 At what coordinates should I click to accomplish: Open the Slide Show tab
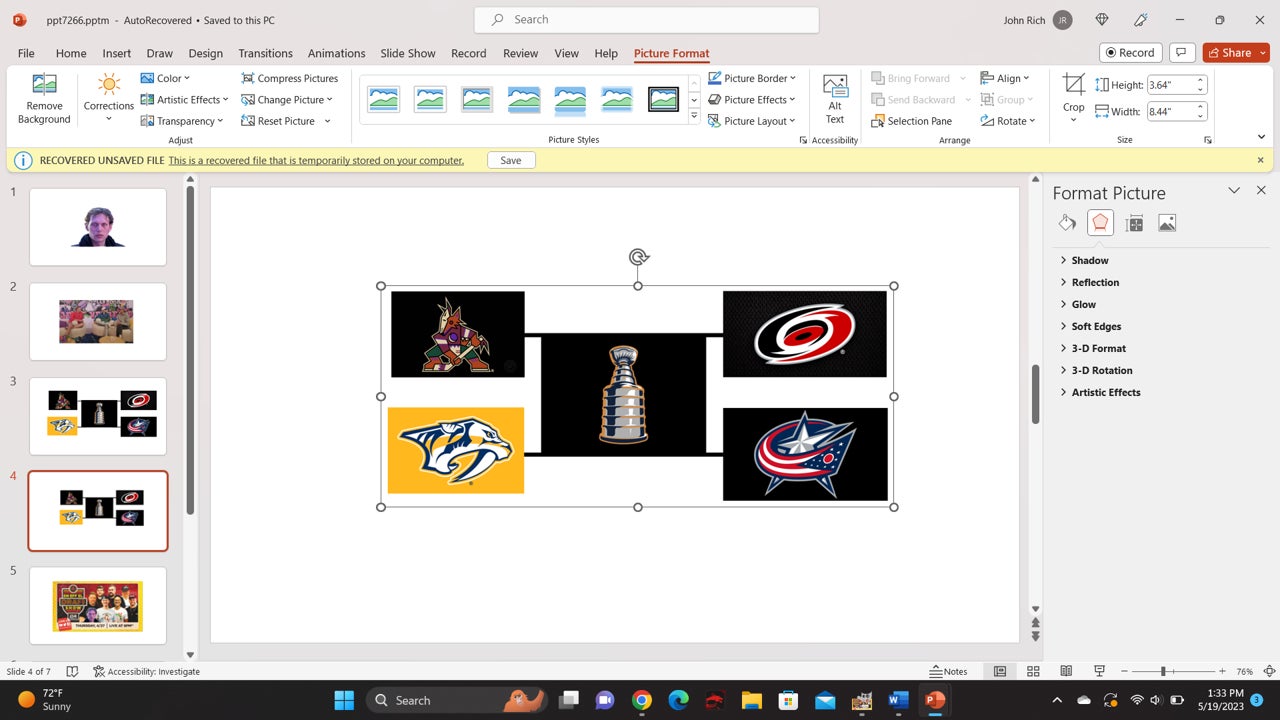tap(407, 53)
